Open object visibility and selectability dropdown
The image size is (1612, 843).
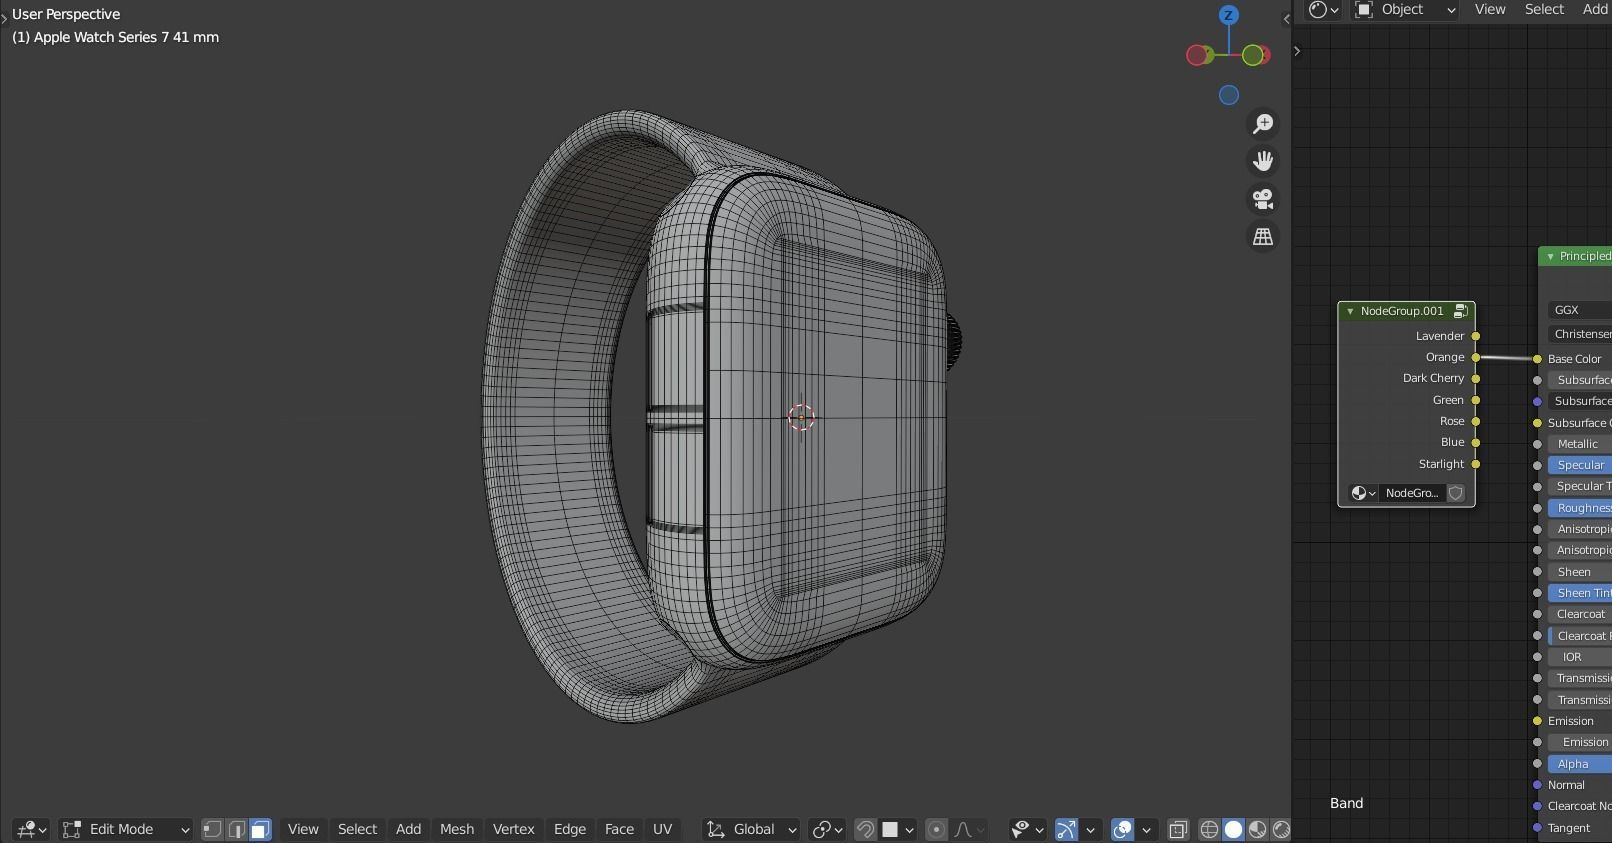(x=1026, y=829)
